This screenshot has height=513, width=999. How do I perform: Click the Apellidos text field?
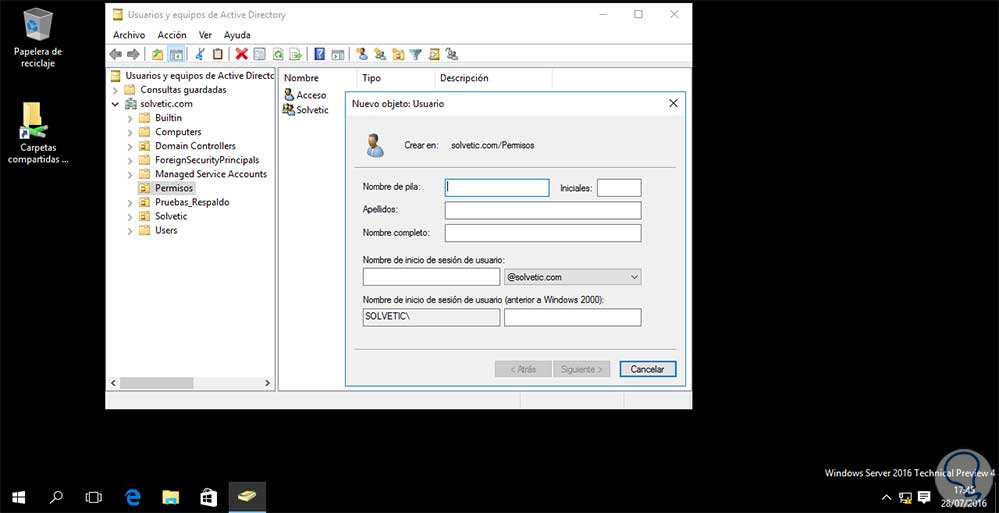coord(543,210)
